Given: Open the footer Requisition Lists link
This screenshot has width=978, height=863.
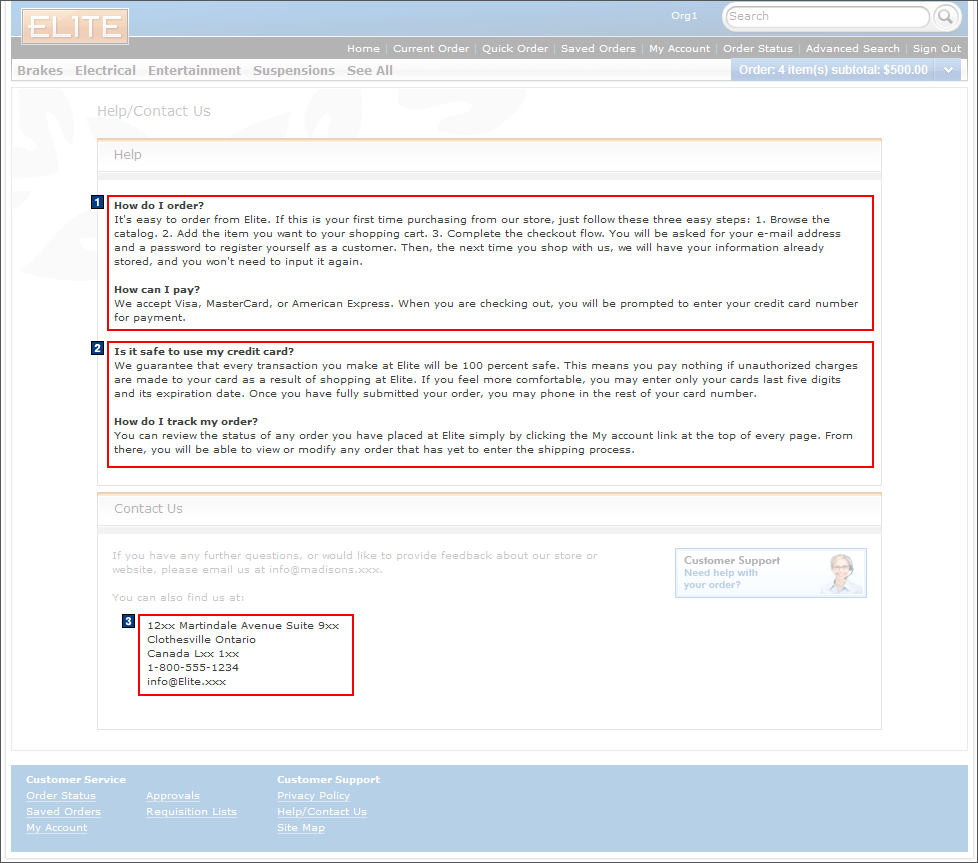Looking at the screenshot, I should [x=191, y=812].
